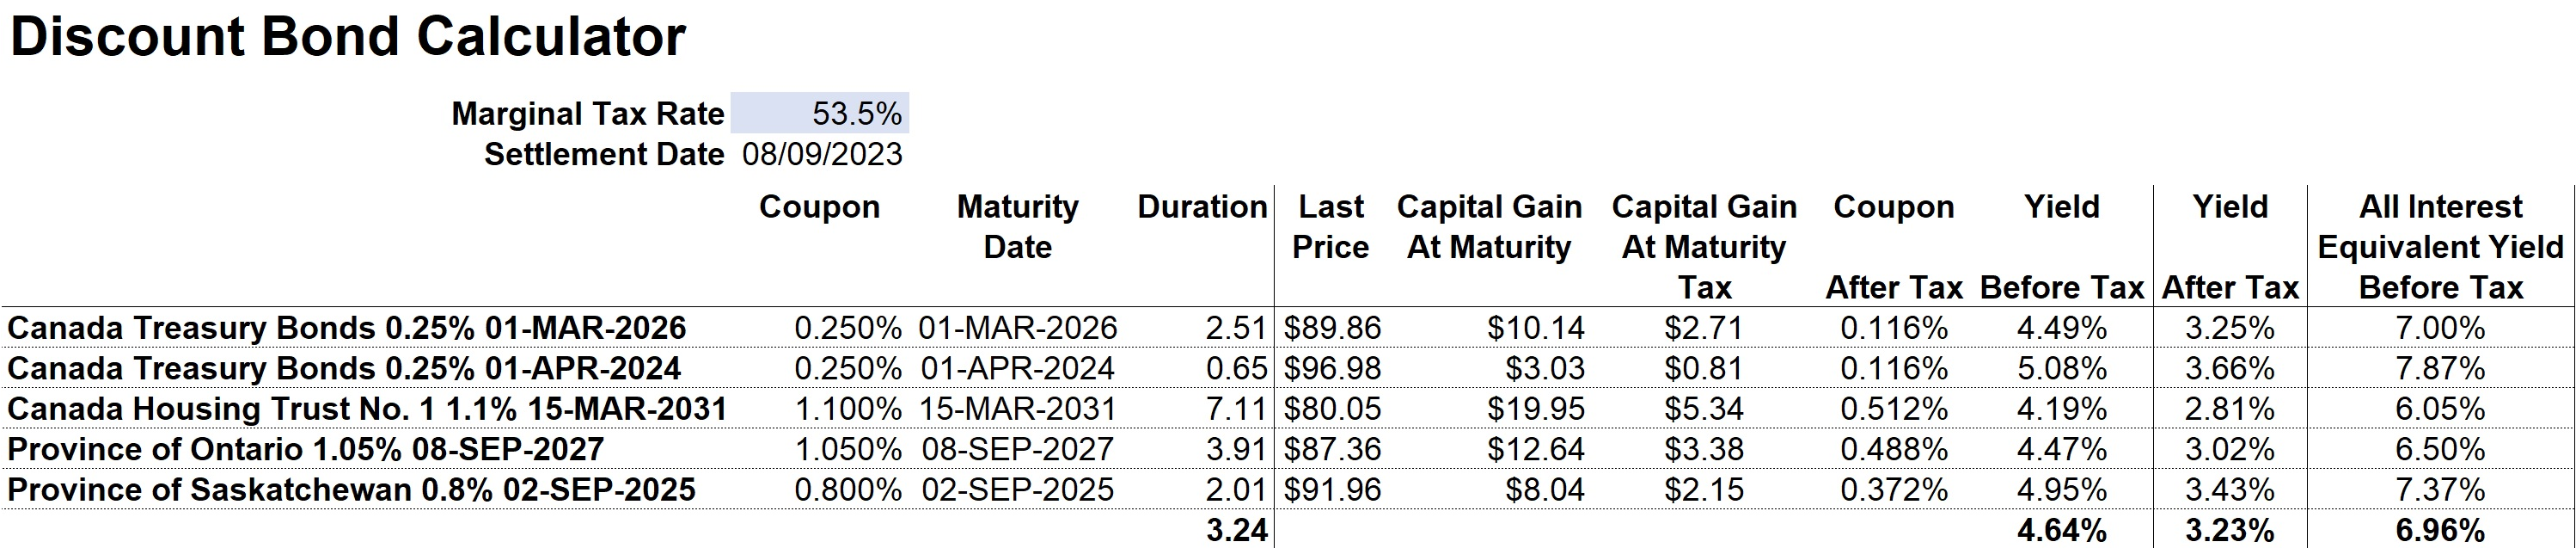The image size is (2576, 548).
Task: Select Canada Treasury Bonds 01-APR-2024 row name
Action: click(344, 369)
